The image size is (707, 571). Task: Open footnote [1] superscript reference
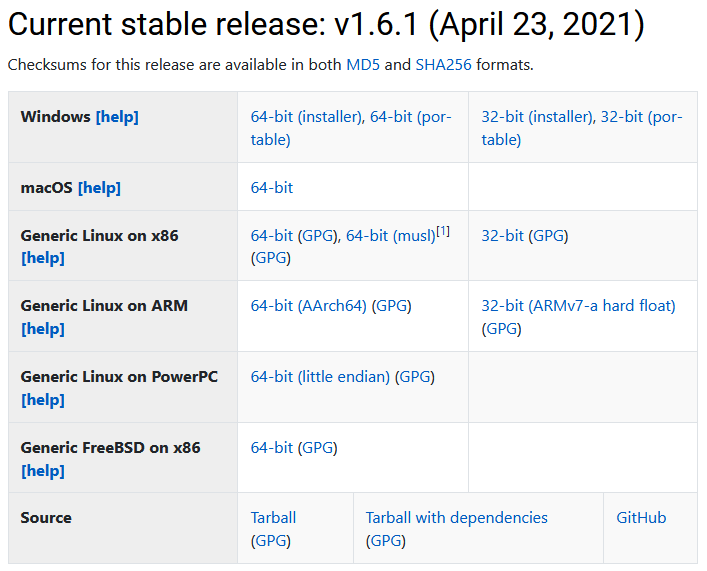pos(443,231)
